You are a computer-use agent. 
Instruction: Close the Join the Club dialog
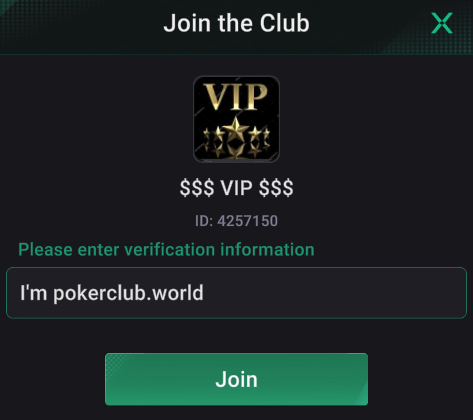tap(442, 23)
